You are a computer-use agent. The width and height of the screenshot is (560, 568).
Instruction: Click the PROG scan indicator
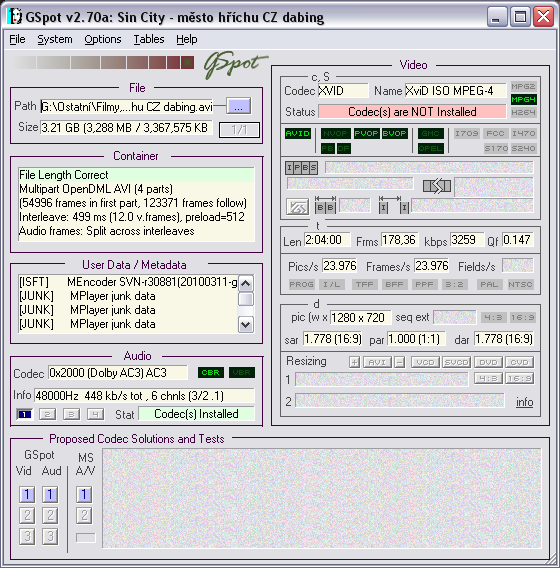[302, 284]
